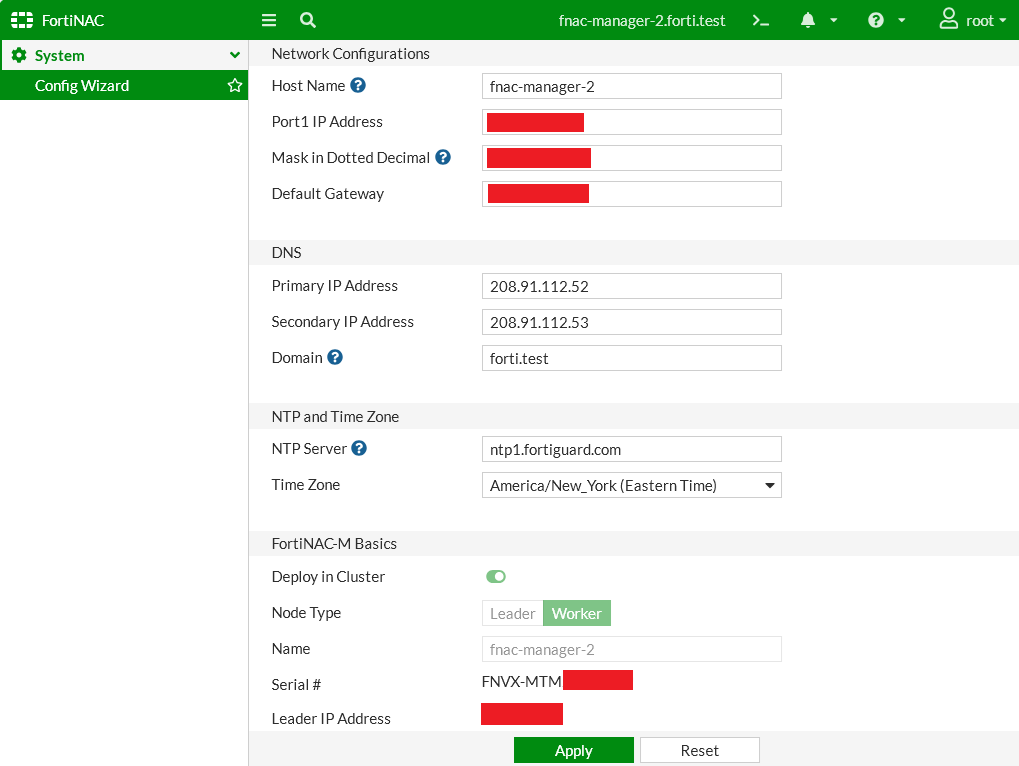Click the Serial # label
Viewport: 1019px width, 766px height.
[x=296, y=685]
